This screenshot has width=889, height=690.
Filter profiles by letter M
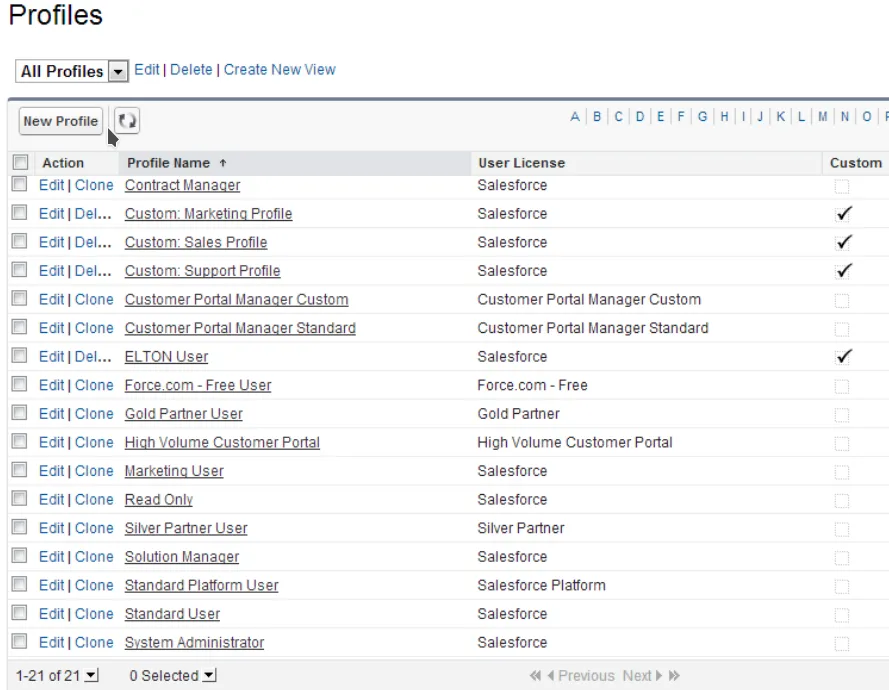coord(823,117)
